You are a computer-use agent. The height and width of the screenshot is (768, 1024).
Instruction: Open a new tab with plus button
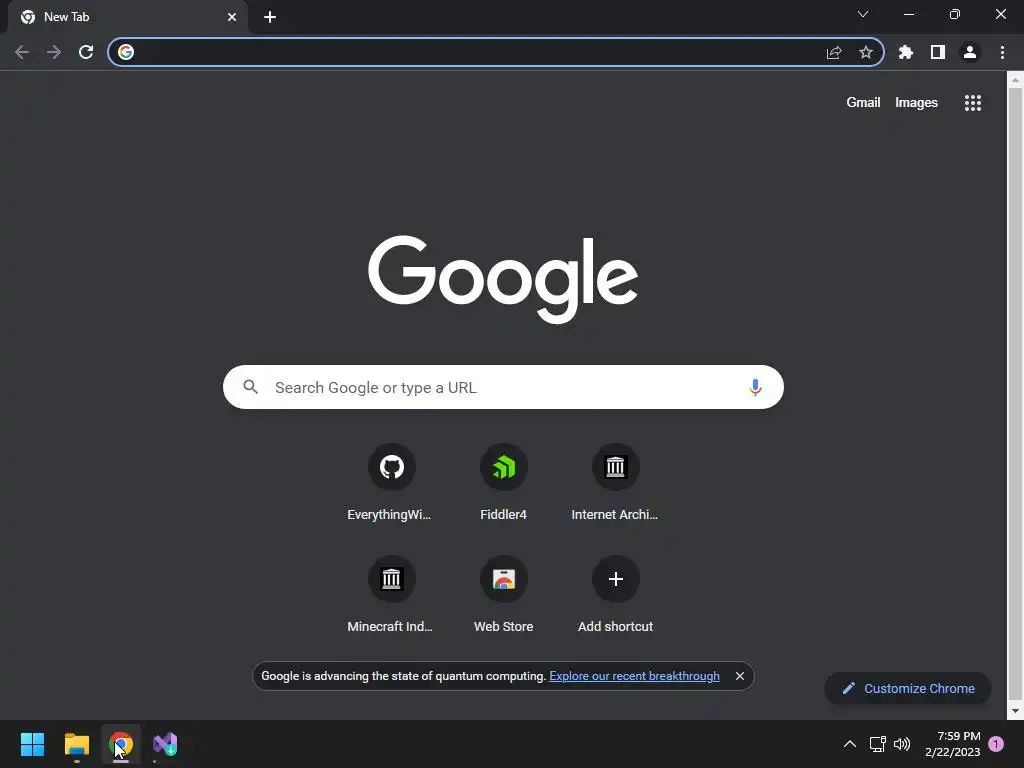[x=270, y=17]
